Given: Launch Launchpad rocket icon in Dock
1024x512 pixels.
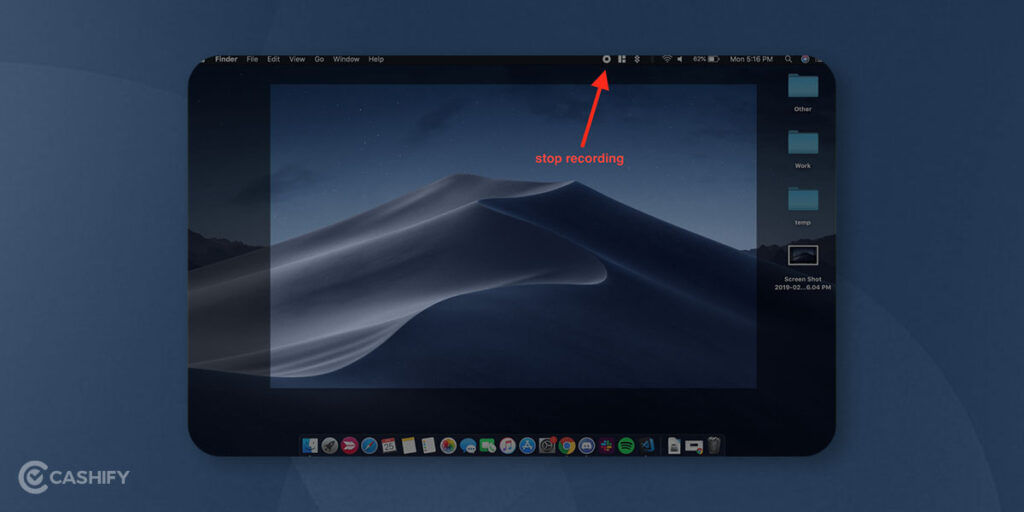Looking at the screenshot, I should tap(329, 445).
